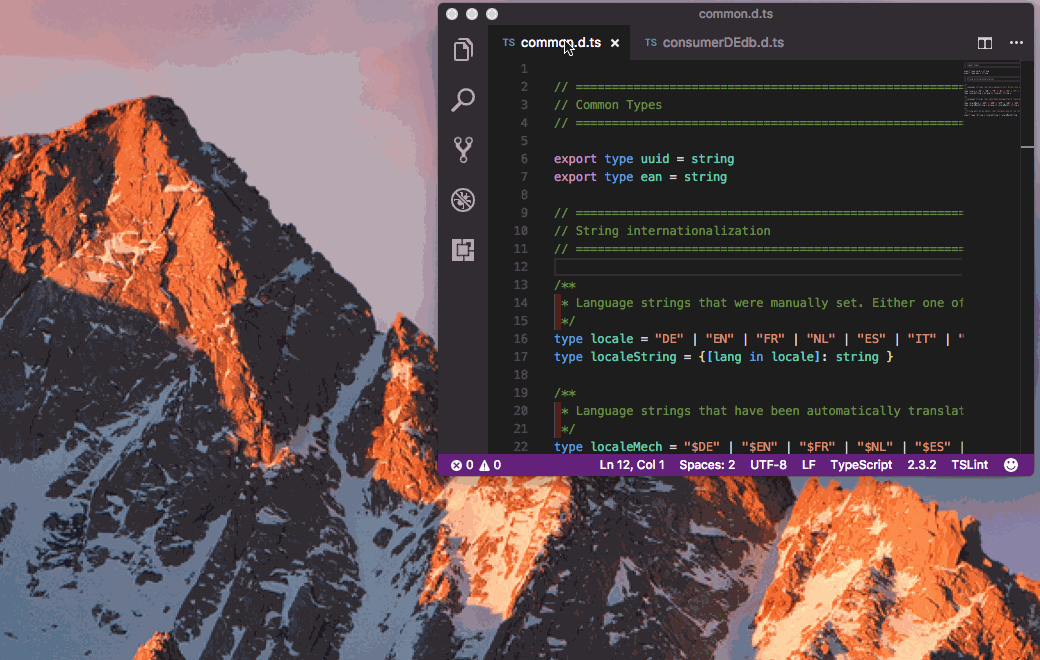Click the warnings triangle in status bar
Screen dimensions: 1040x660
(484, 466)
